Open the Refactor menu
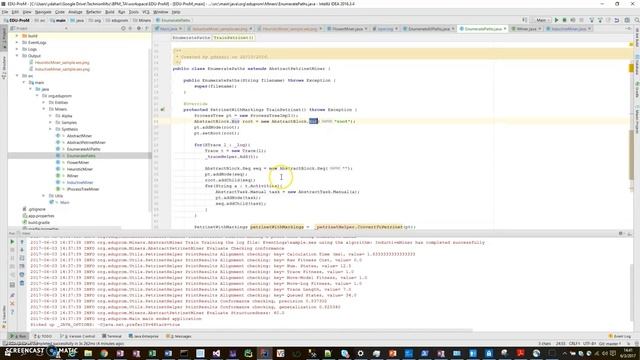 [93, 12]
